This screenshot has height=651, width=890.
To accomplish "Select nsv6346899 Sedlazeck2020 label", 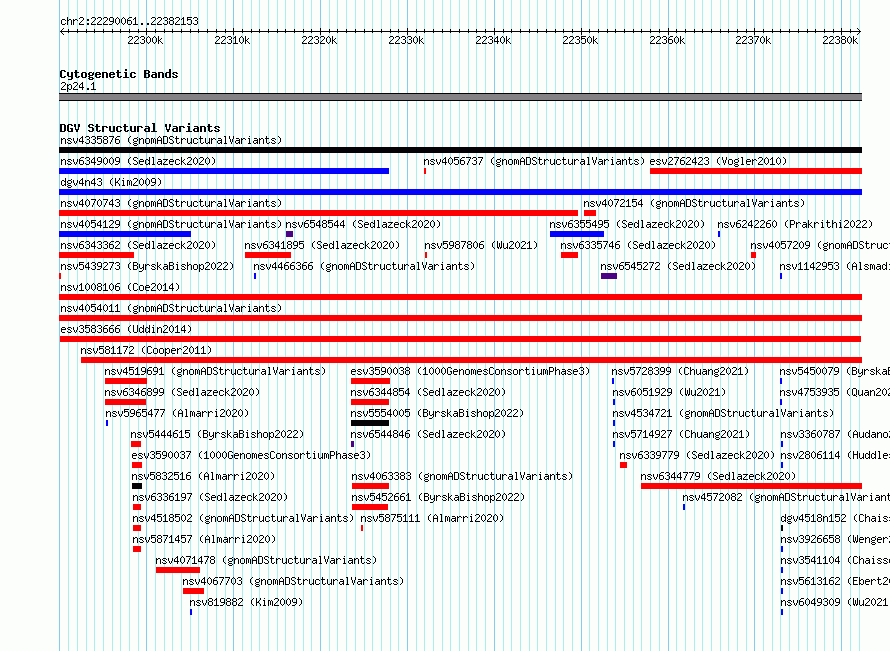I will 182,392.
